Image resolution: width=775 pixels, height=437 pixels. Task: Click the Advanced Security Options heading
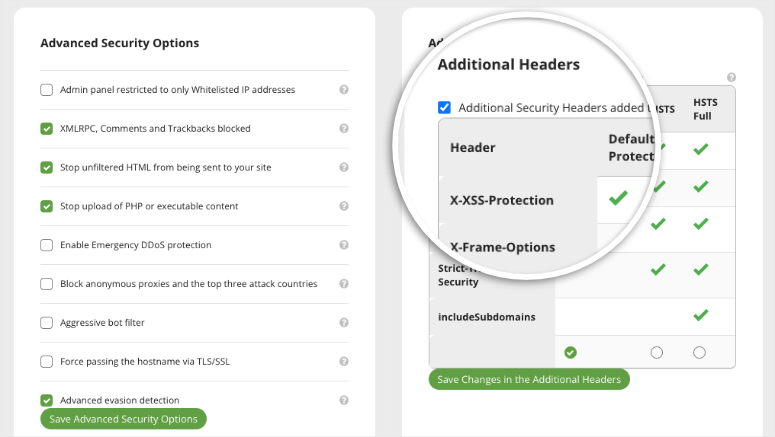click(x=120, y=43)
